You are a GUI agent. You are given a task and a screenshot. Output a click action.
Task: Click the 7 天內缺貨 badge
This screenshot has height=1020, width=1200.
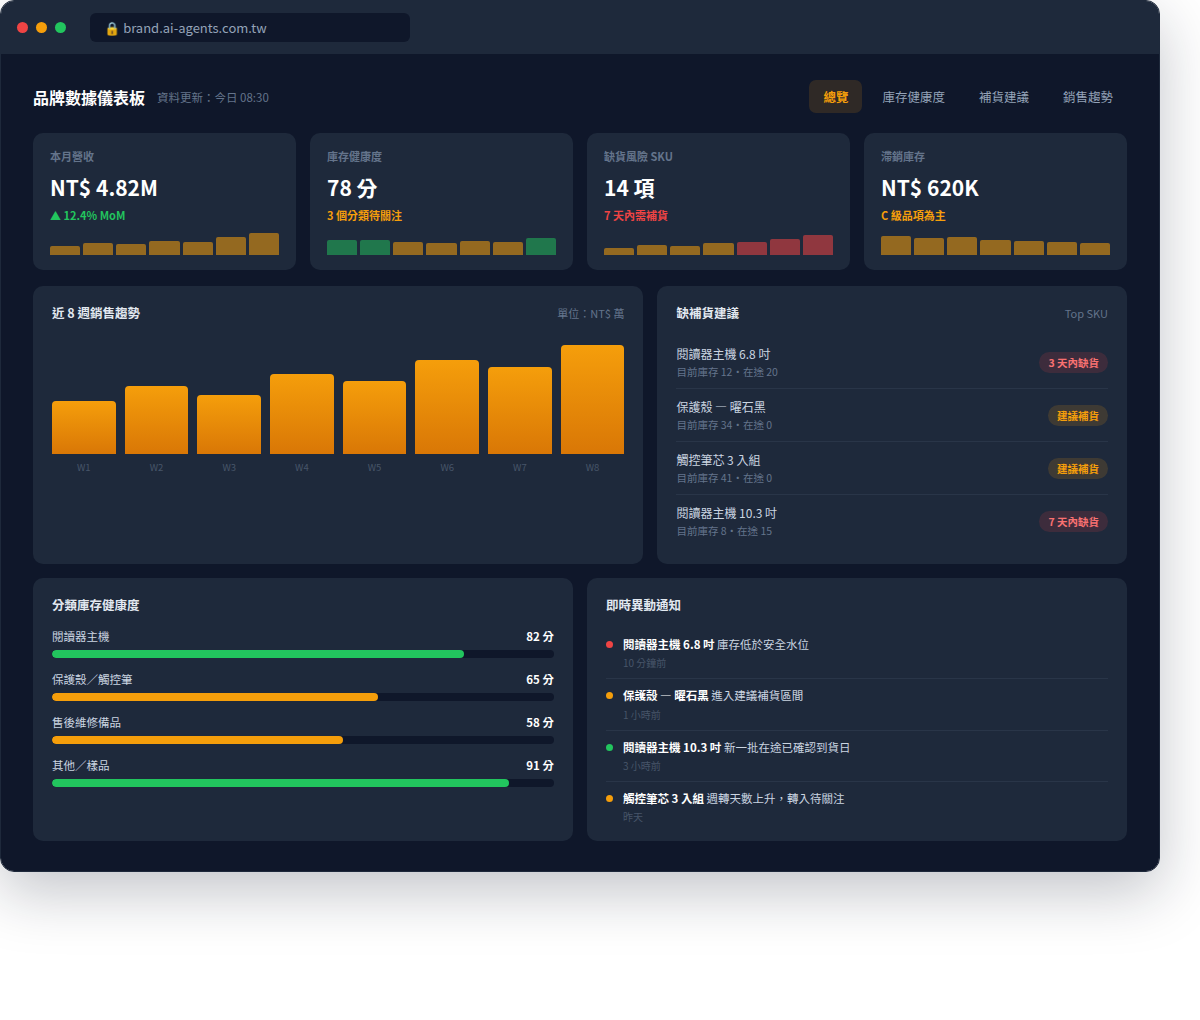coord(1073,522)
